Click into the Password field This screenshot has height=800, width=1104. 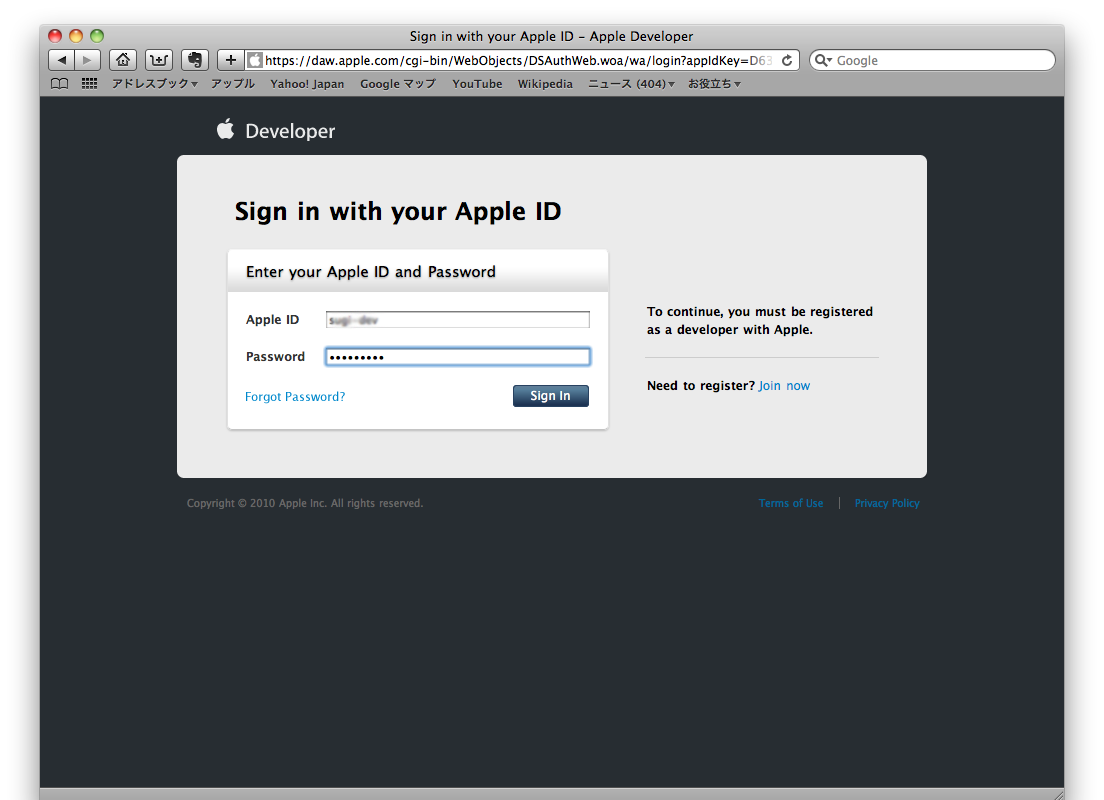457,357
